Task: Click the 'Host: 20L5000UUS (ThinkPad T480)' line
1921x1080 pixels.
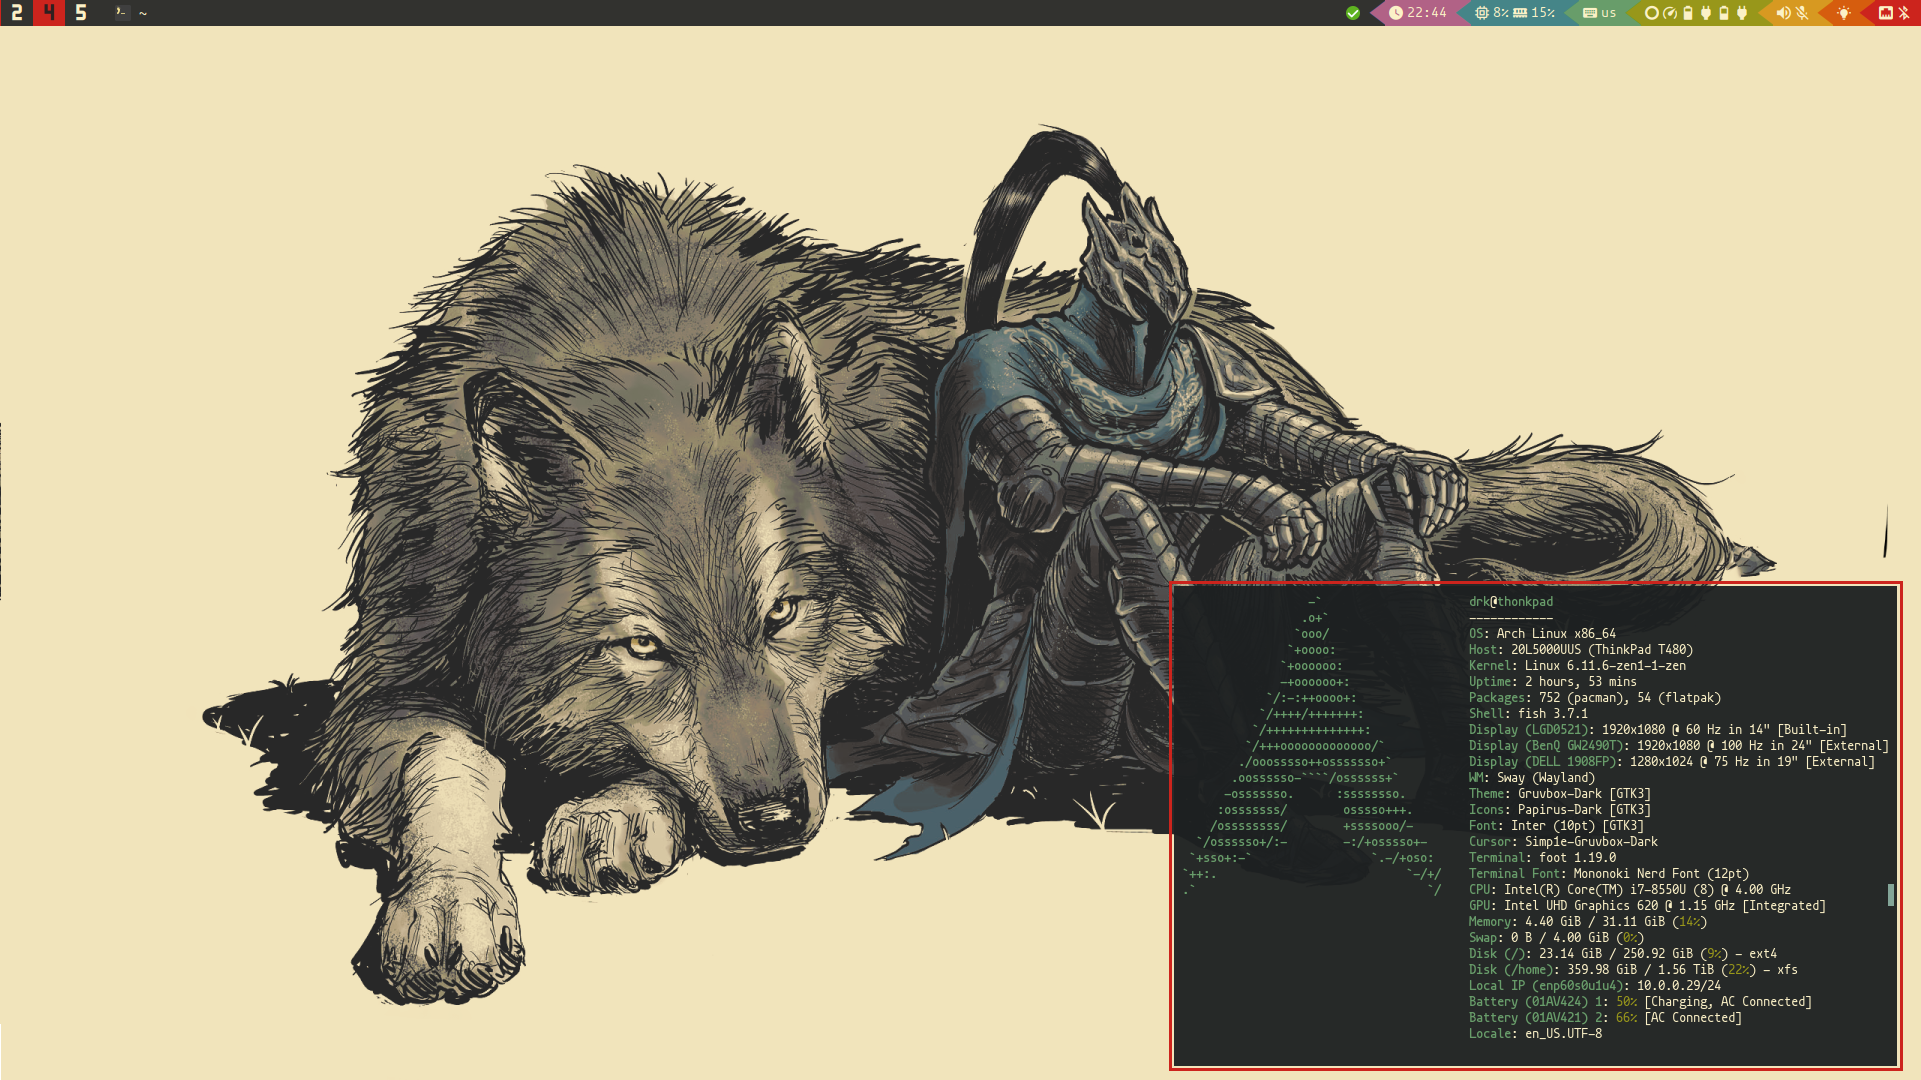Action: coord(1581,650)
